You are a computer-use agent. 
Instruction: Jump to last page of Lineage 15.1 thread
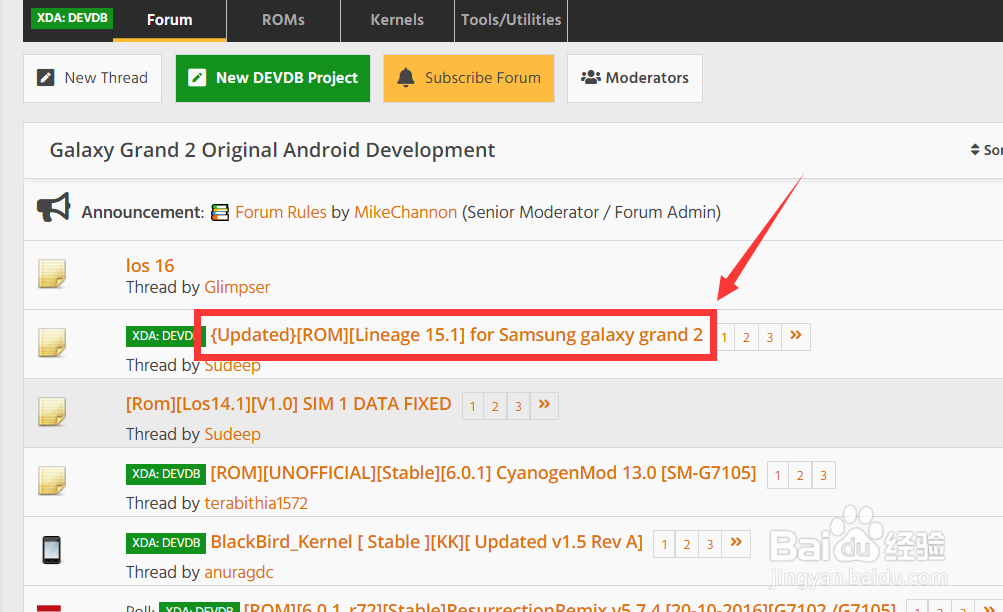[x=796, y=337]
